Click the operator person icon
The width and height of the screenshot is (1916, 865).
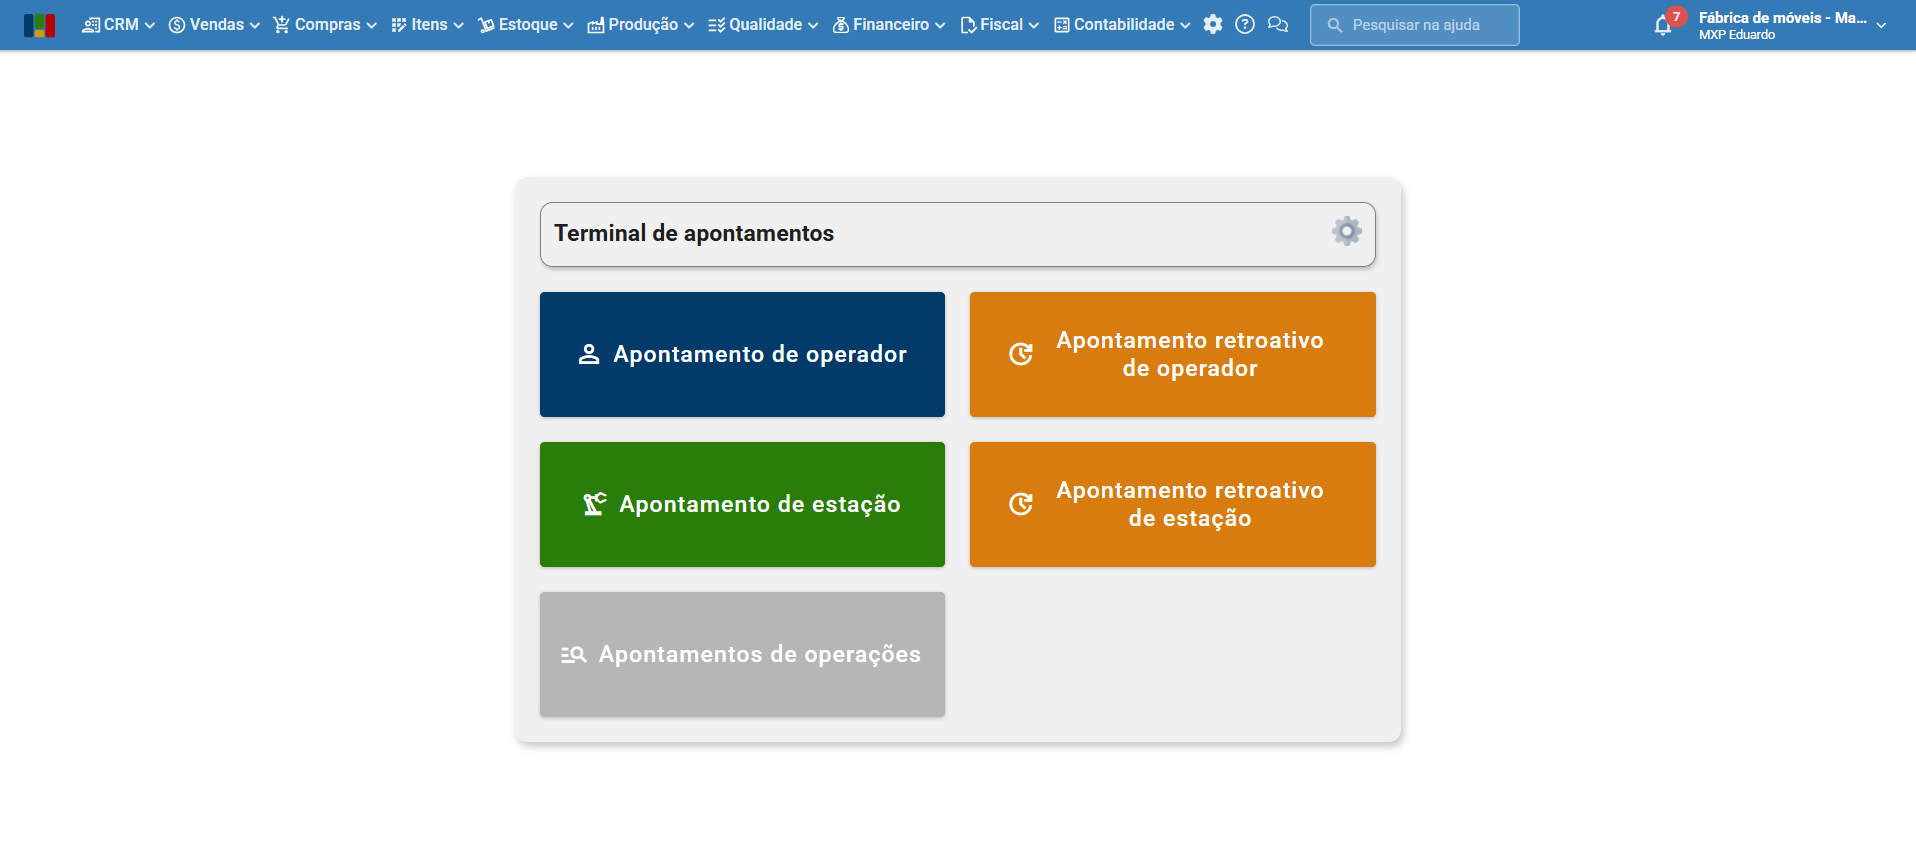click(589, 354)
